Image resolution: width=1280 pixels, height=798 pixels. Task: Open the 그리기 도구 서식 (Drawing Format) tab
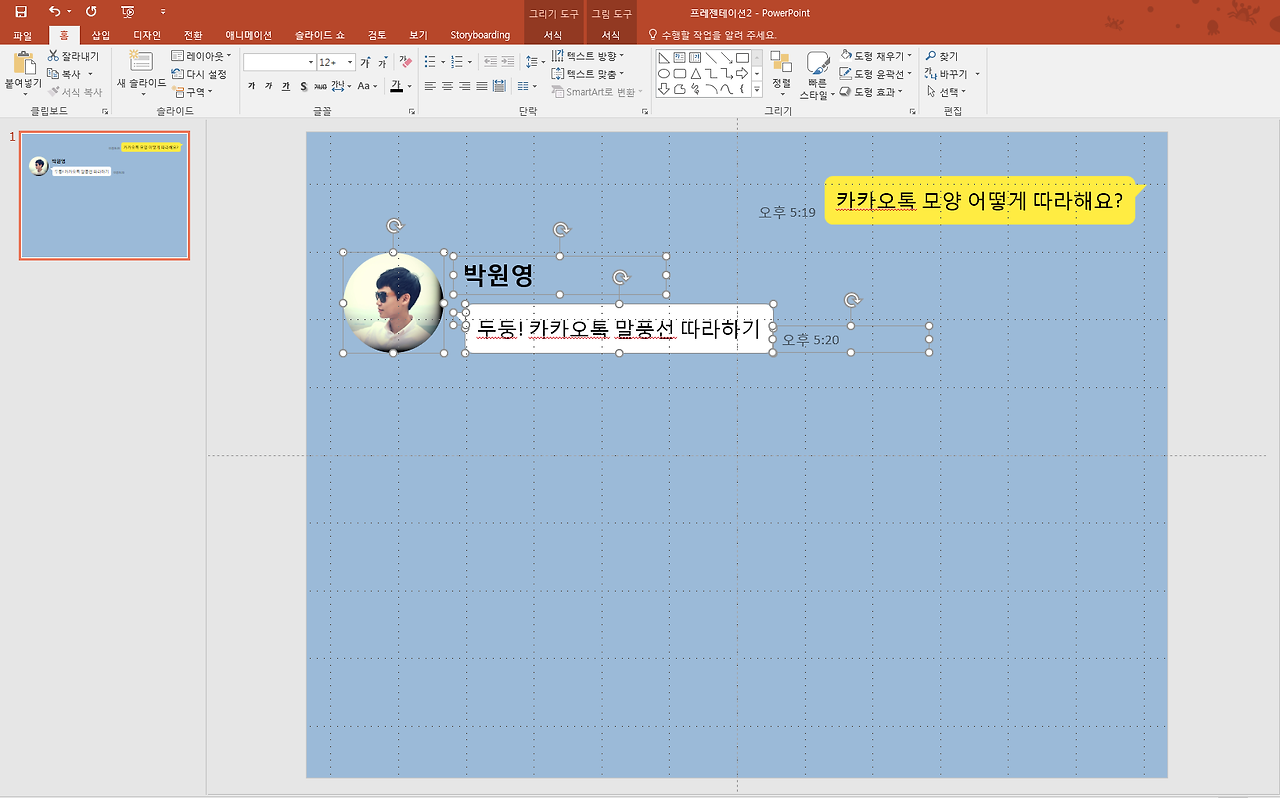tap(553, 35)
